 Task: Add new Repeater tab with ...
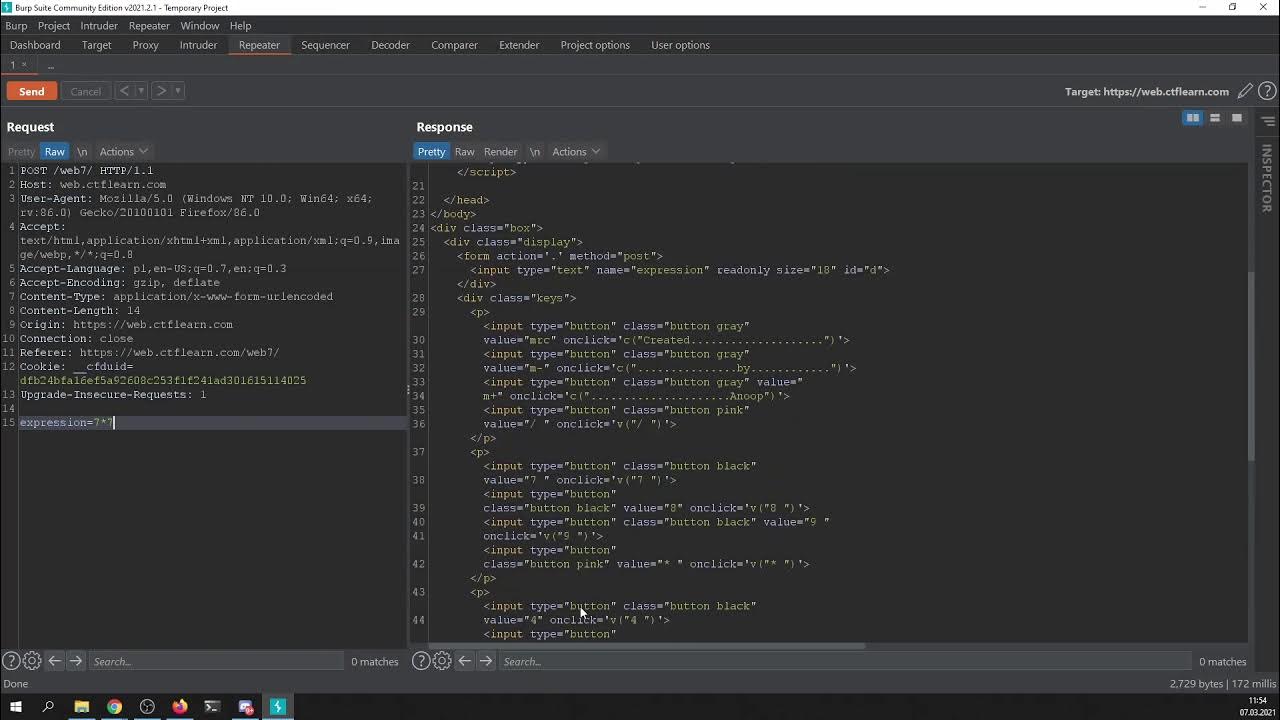(50, 65)
